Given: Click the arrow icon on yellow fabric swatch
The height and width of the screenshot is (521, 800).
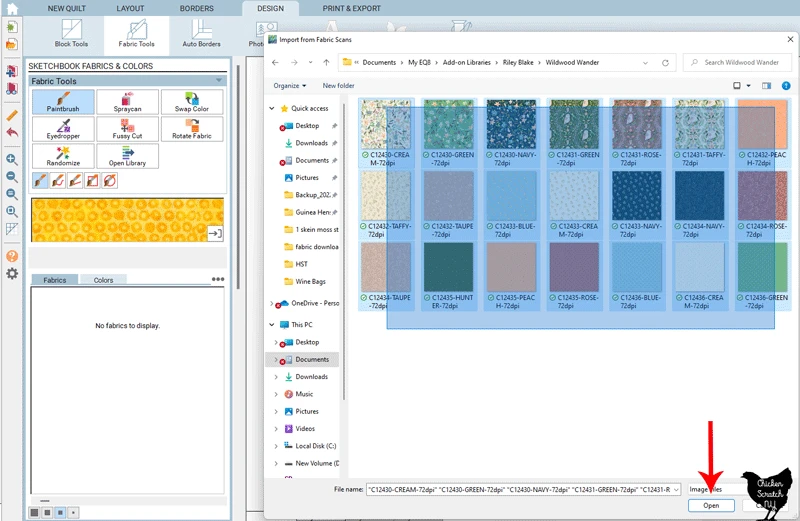Looking at the screenshot, I should tap(215, 233).
